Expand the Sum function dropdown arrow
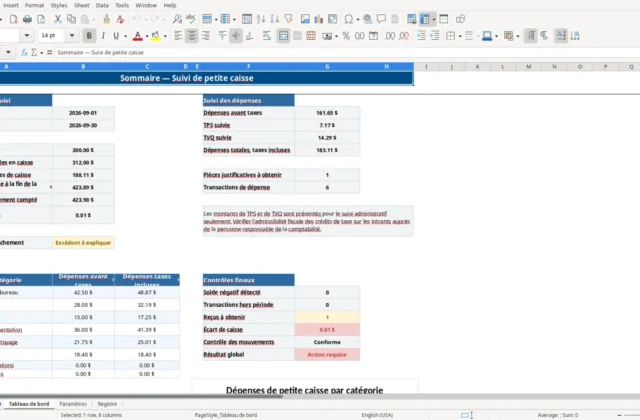Image resolution: width=640 pixels, height=420 pixels. (42, 52)
